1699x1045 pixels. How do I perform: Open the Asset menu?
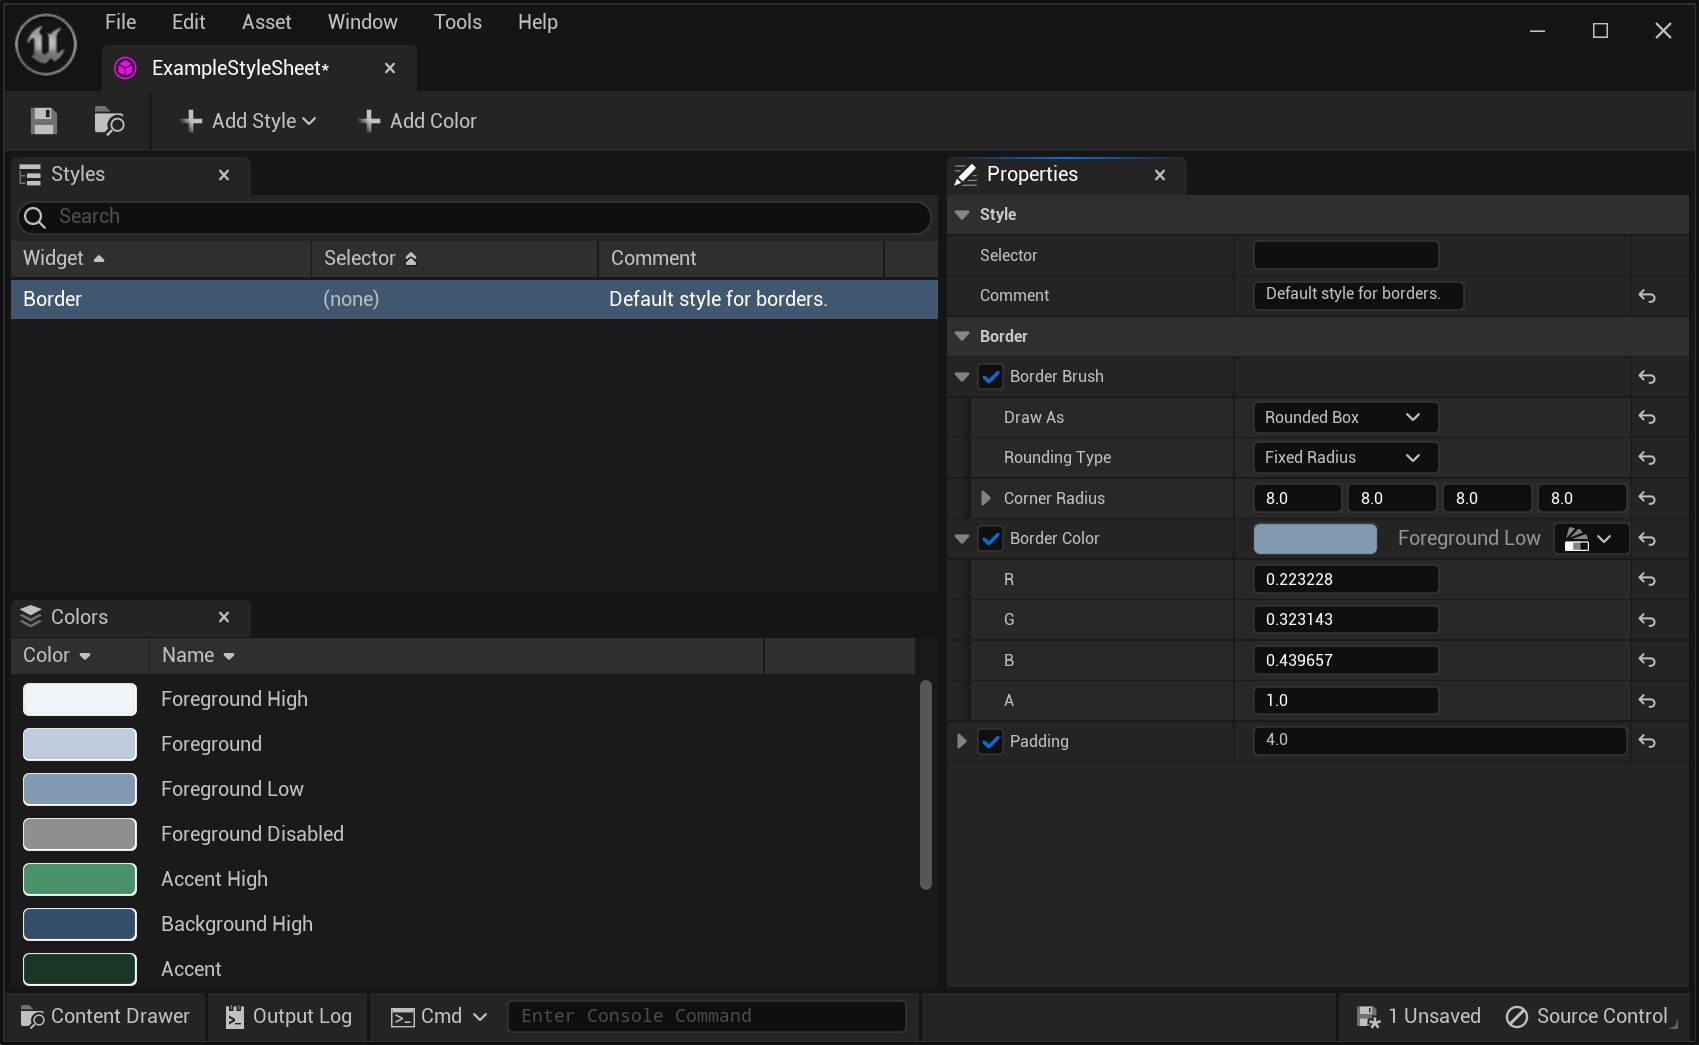coord(265,21)
